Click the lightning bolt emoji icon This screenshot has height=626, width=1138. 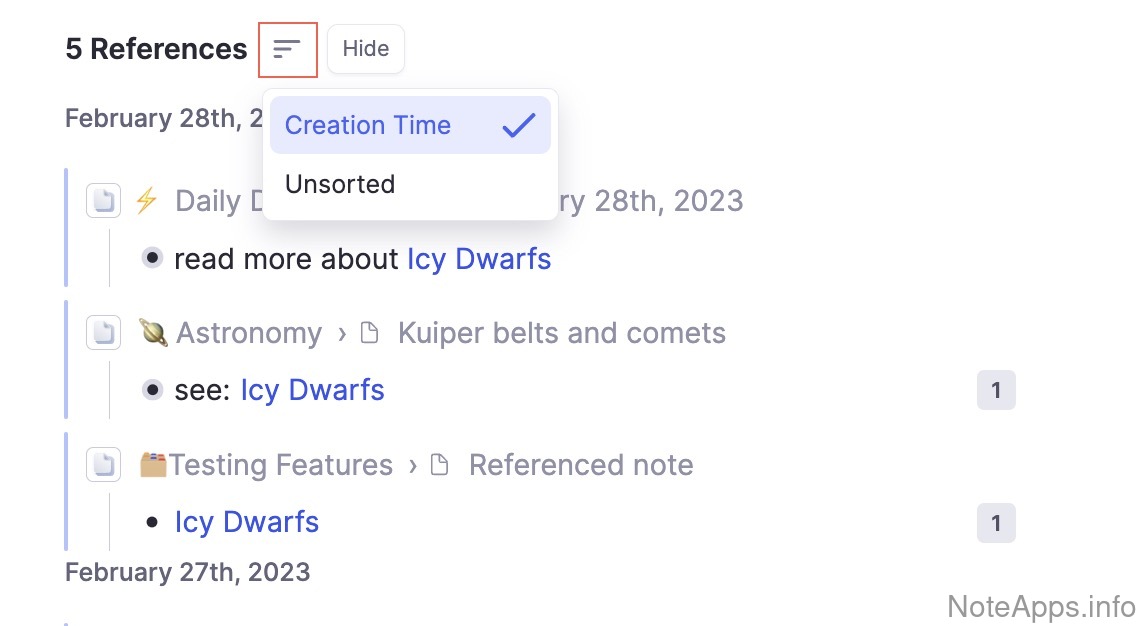[x=146, y=201]
